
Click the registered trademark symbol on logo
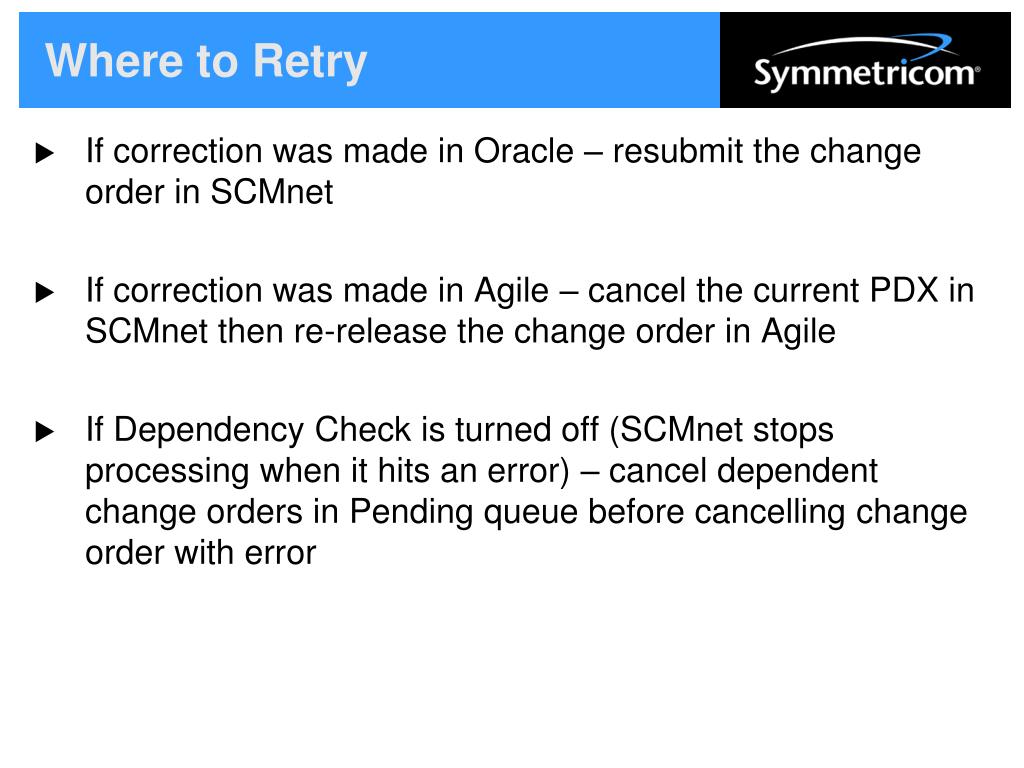[977, 68]
